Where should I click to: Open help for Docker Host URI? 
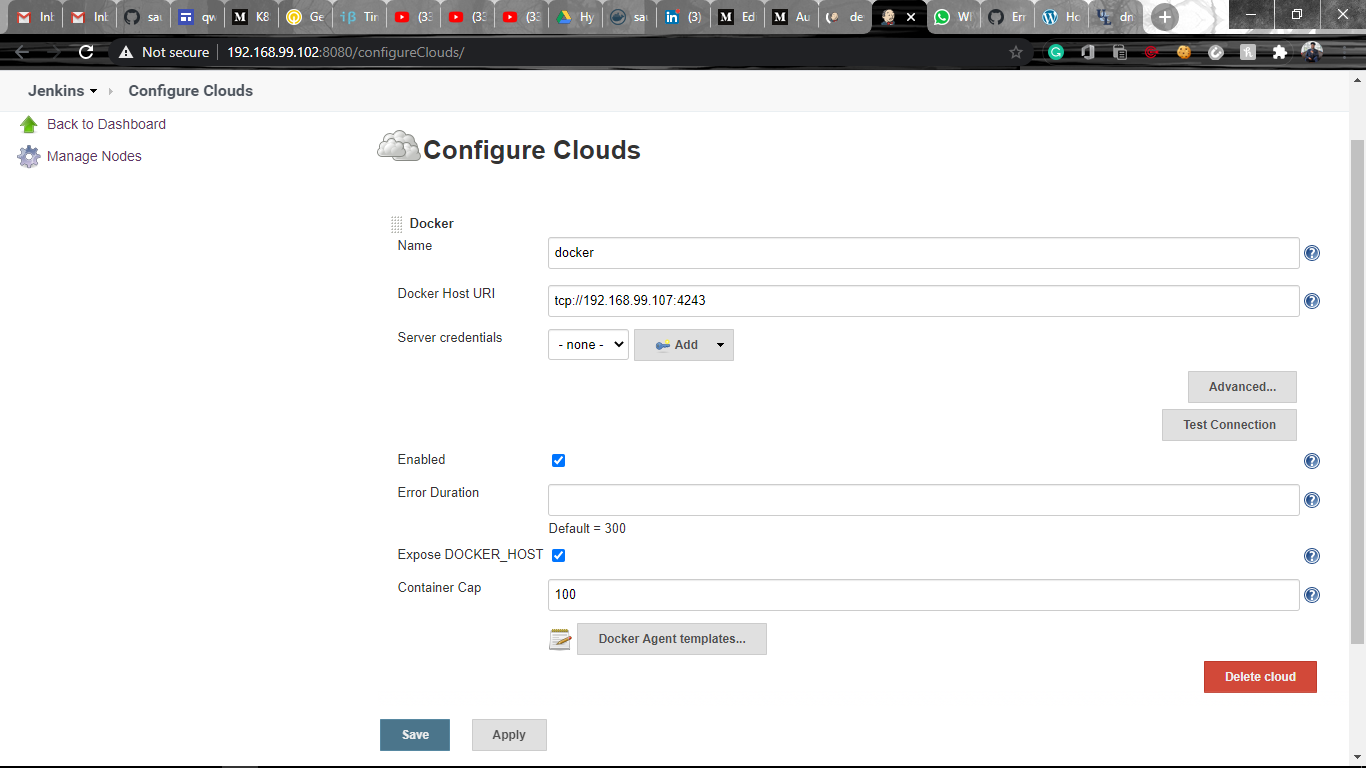click(1312, 301)
